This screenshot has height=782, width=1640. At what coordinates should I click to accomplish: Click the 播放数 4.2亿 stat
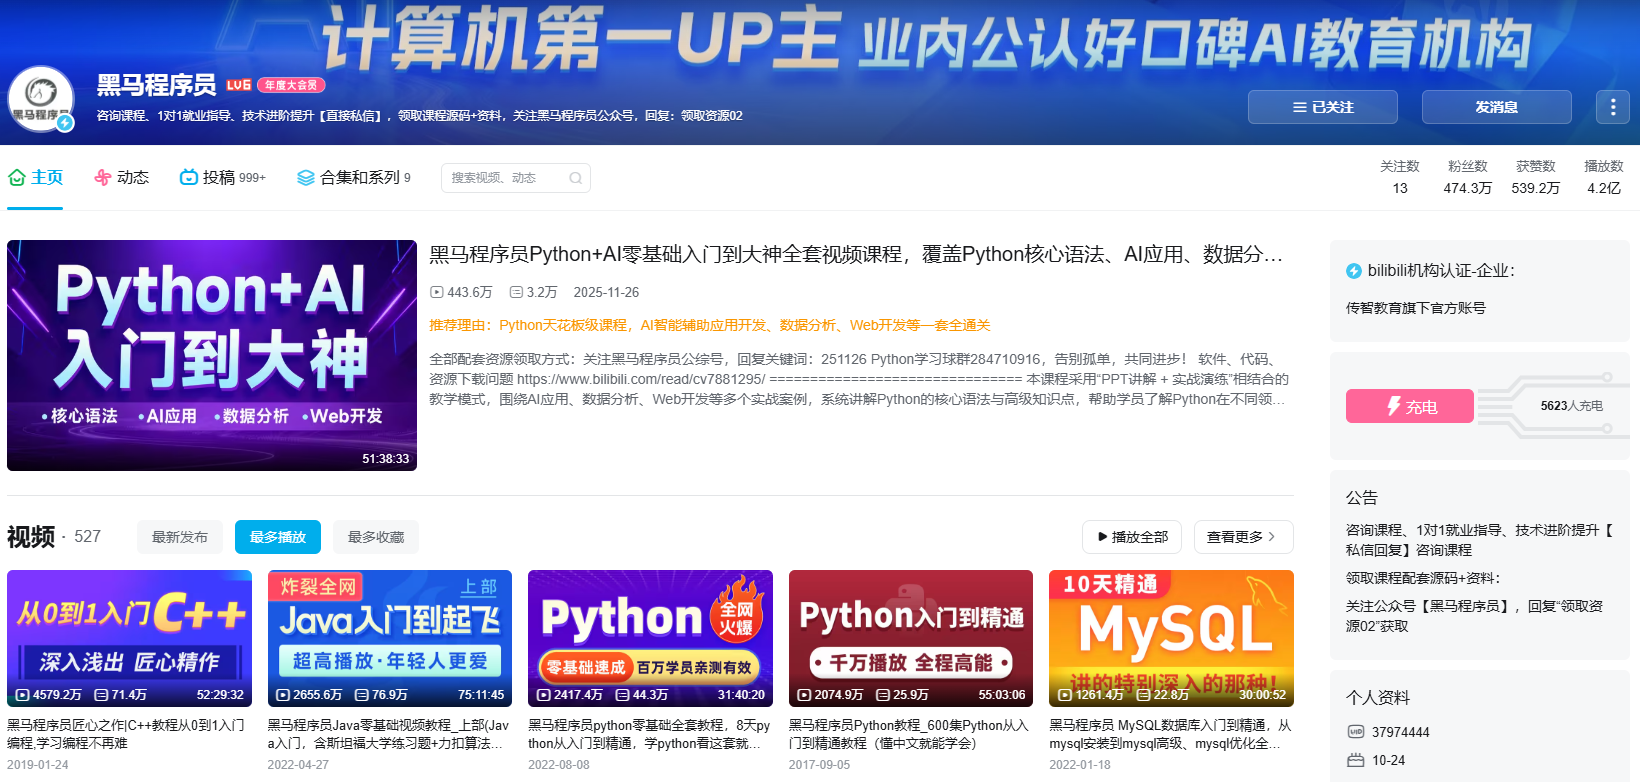click(1603, 177)
